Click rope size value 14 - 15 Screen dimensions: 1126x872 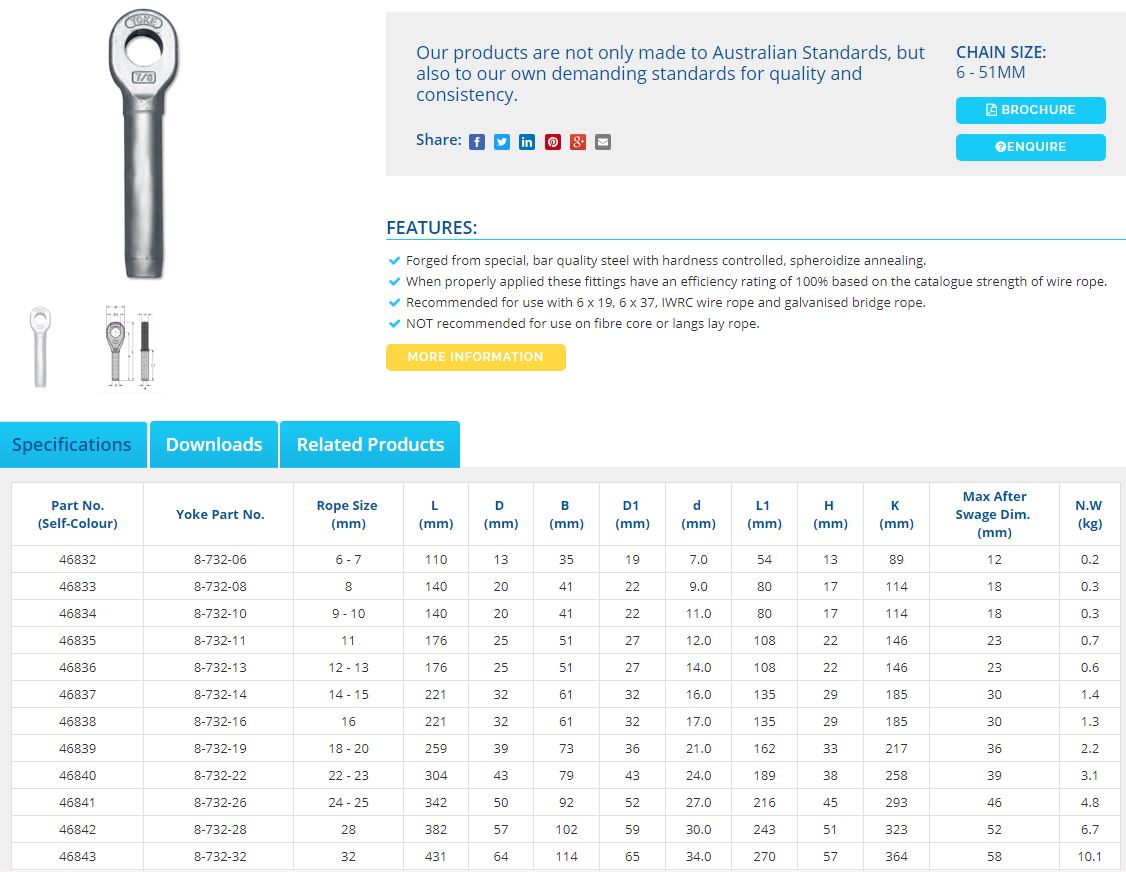tap(348, 695)
